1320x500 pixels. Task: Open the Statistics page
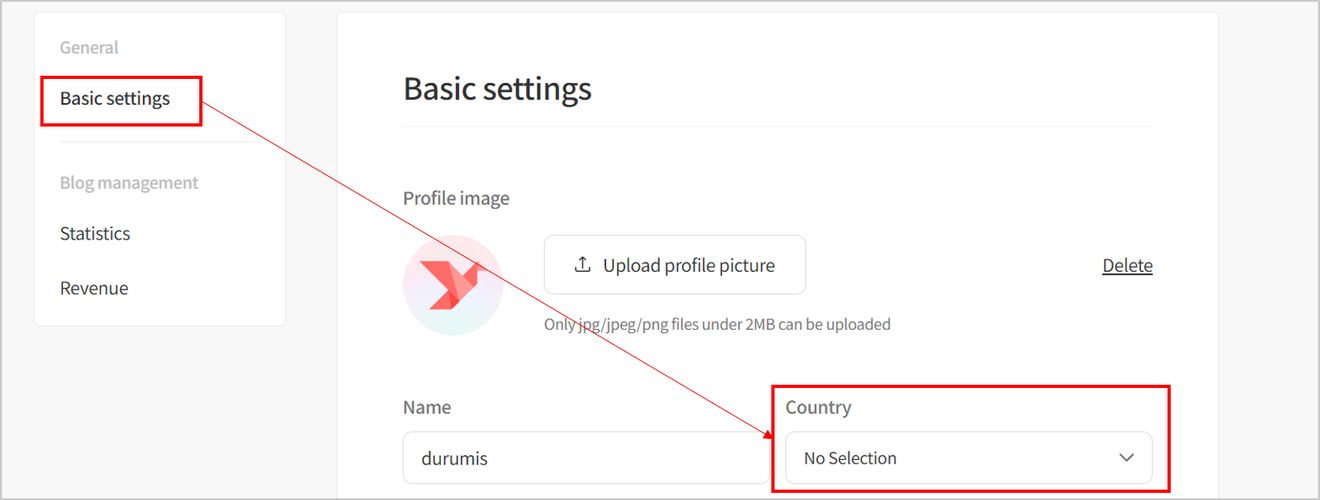(x=95, y=233)
